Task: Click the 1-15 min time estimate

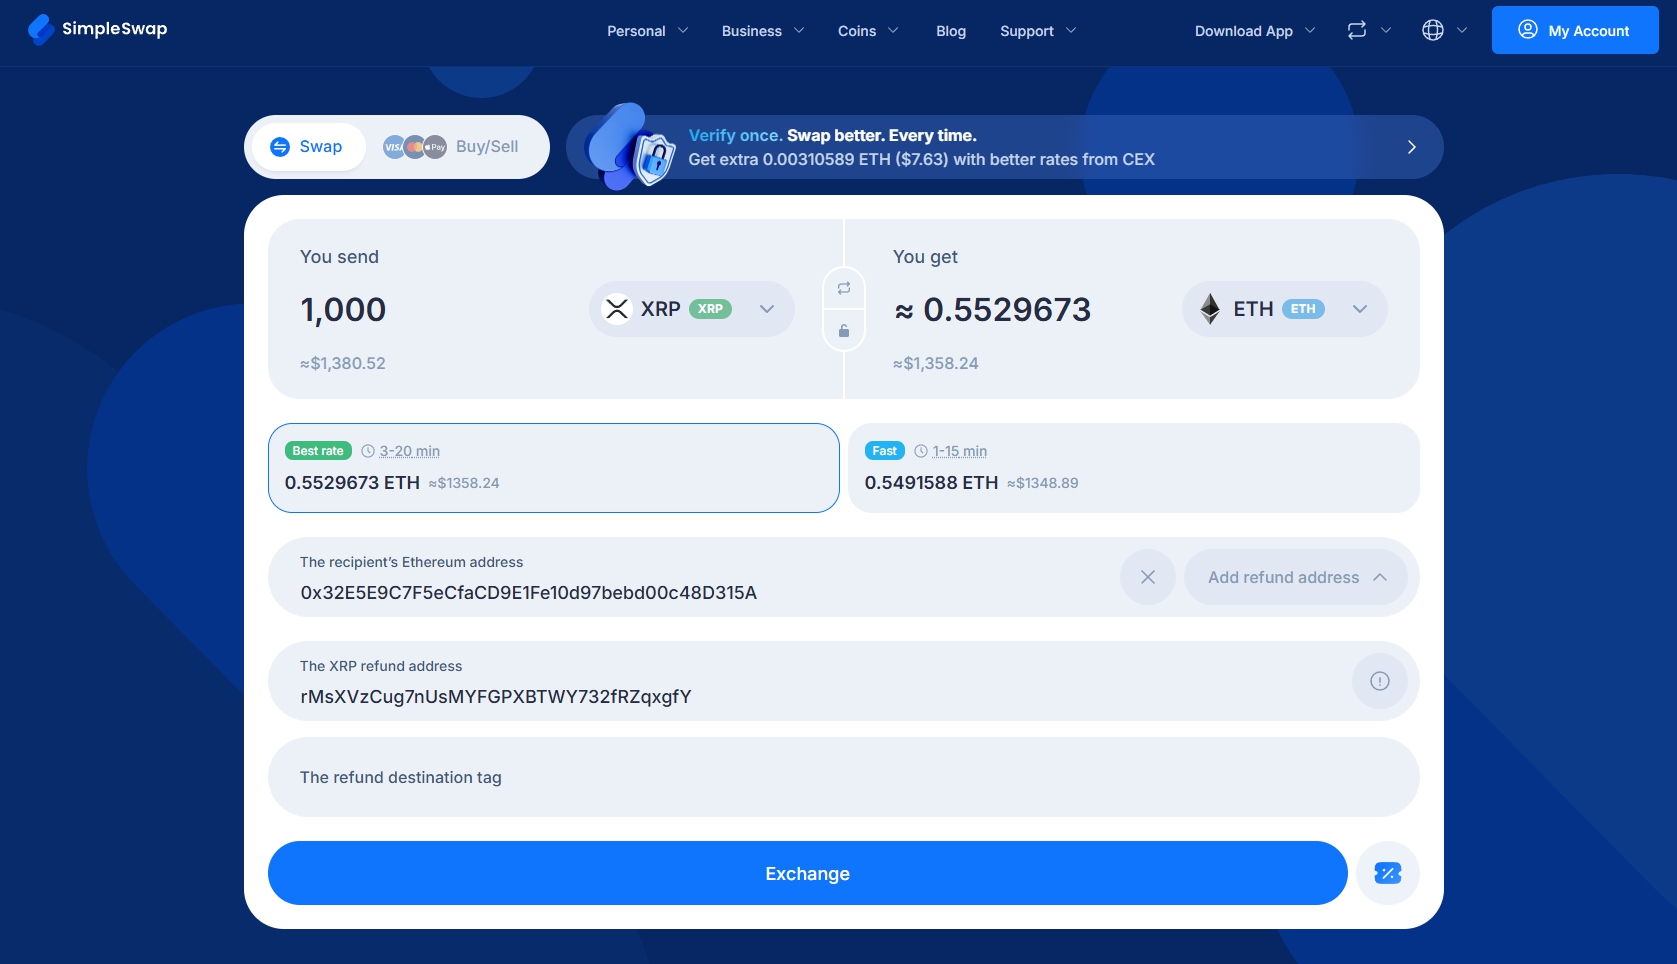Action: (x=960, y=451)
